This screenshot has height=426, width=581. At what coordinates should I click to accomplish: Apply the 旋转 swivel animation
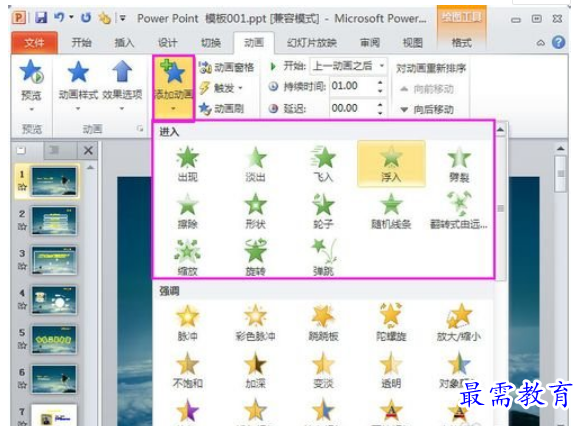(255, 257)
